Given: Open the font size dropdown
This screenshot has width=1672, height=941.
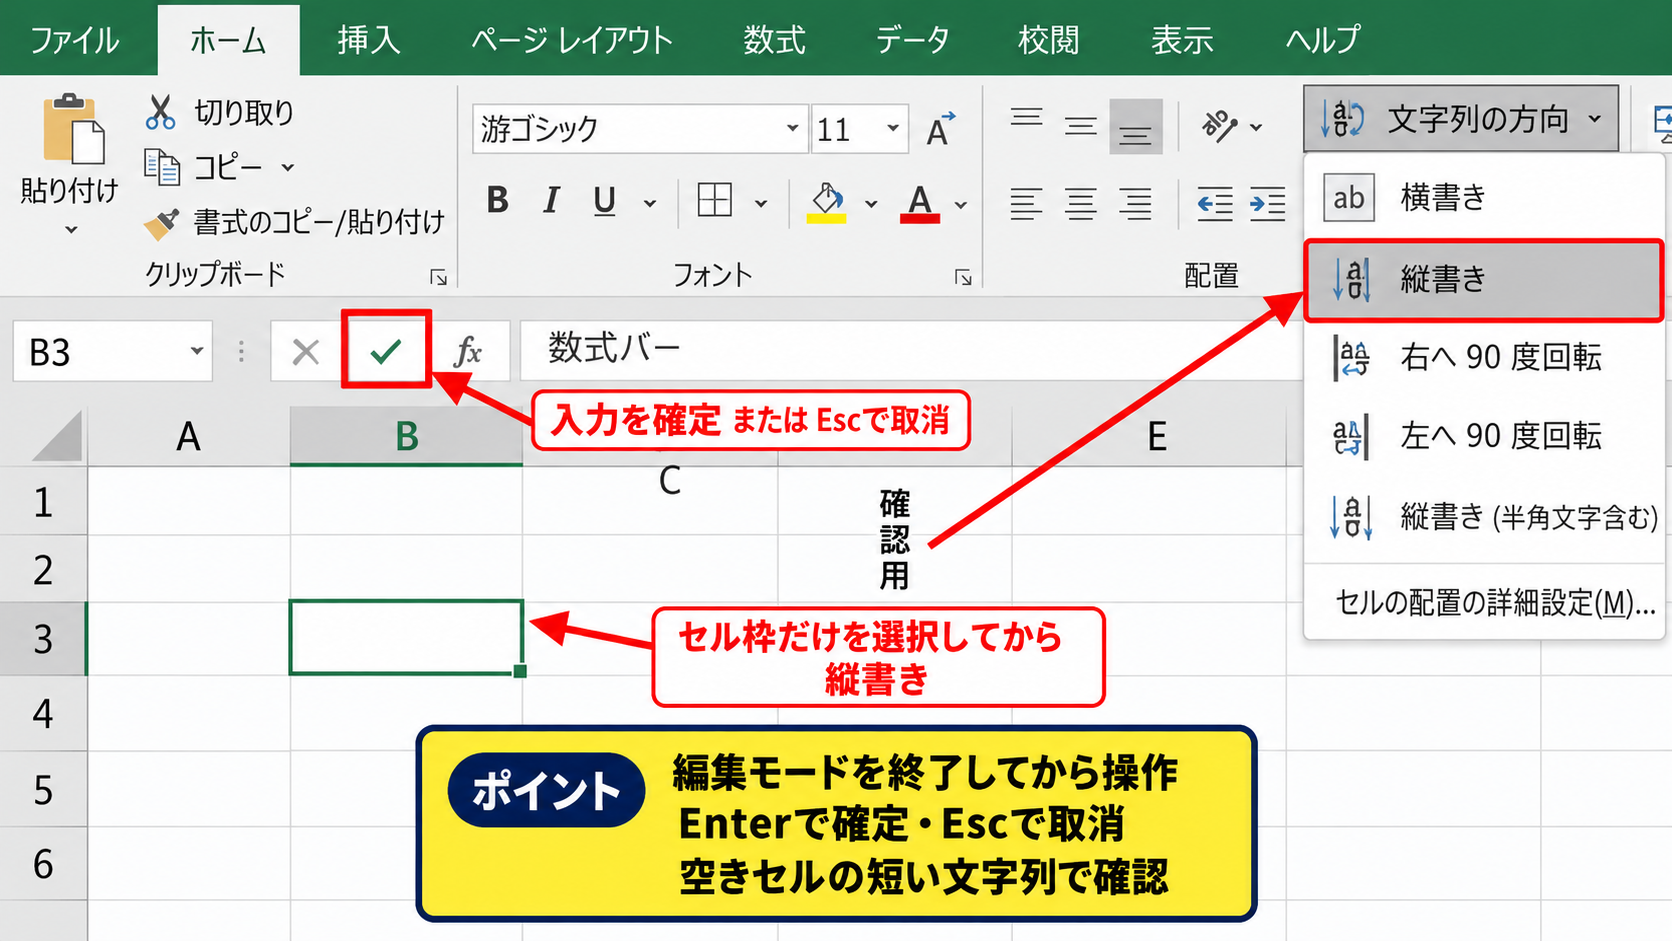Looking at the screenshot, I should (x=893, y=129).
